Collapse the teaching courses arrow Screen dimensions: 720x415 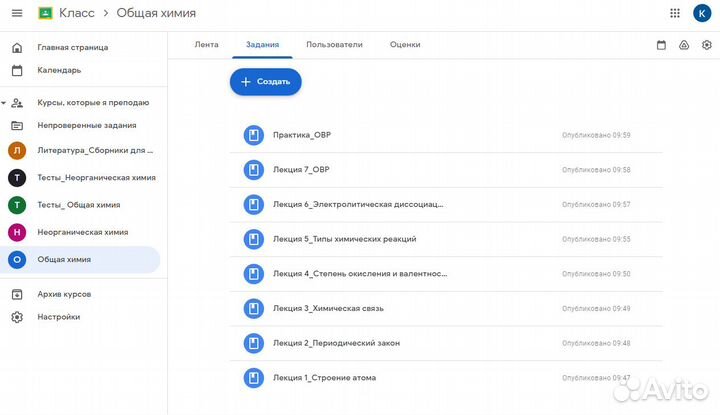tap(4, 103)
